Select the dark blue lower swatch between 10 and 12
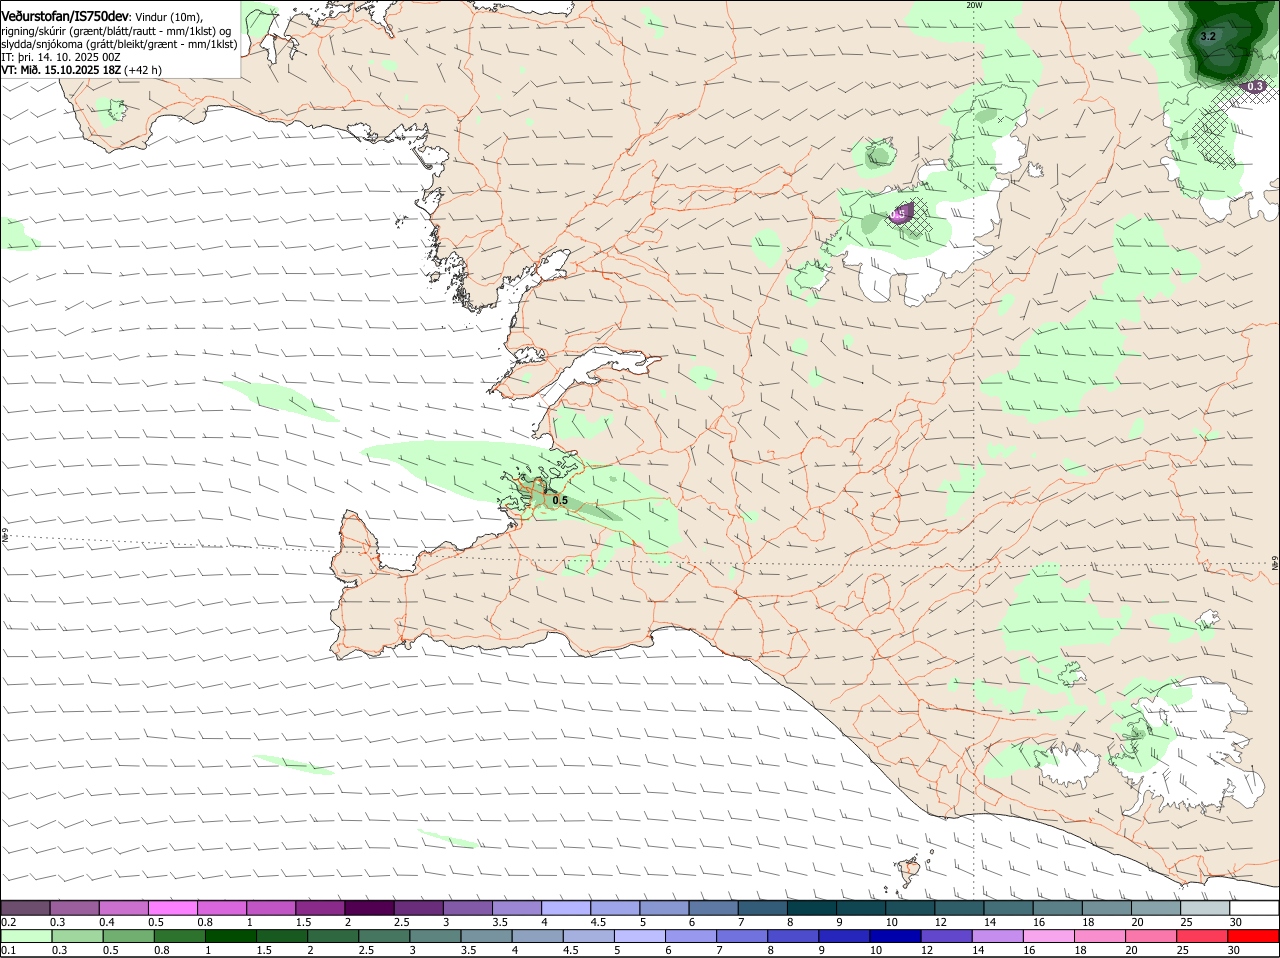The width and height of the screenshot is (1280, 958). (897, 936)
